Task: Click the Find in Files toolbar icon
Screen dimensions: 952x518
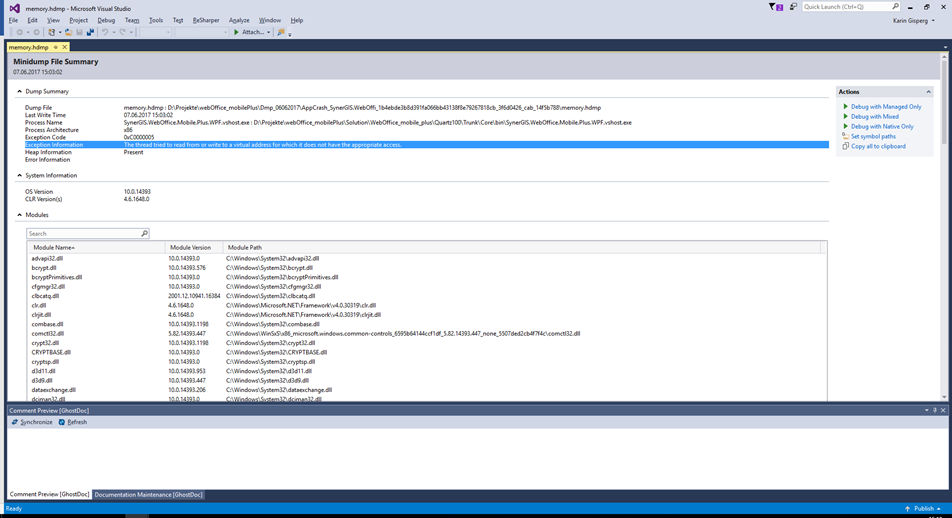Action: point(280,32)
